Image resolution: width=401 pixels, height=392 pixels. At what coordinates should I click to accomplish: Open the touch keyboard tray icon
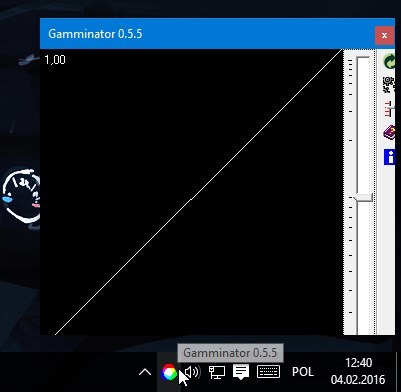268,372
